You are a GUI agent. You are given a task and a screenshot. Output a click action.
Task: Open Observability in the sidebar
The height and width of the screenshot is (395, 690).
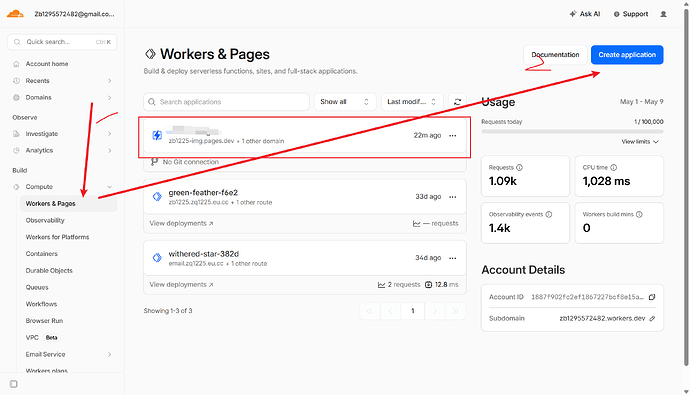click(x=45, y=220)
